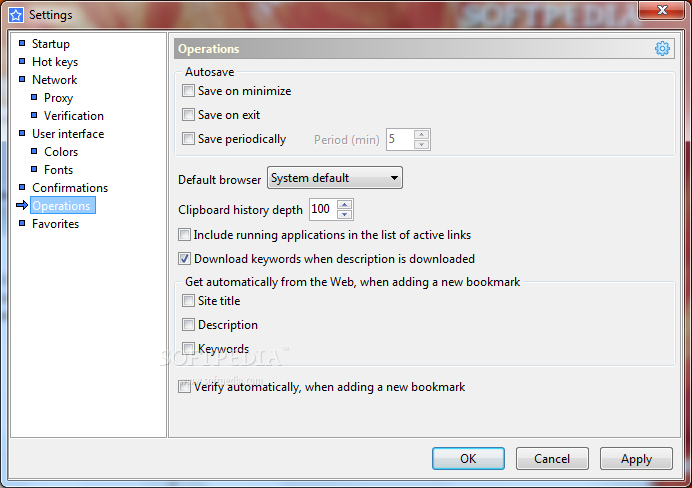The height and width of the screenshot is (488, 692).
Task: Decrease Clipboard history depth with down arrow
Action: [x=344, y=214]
